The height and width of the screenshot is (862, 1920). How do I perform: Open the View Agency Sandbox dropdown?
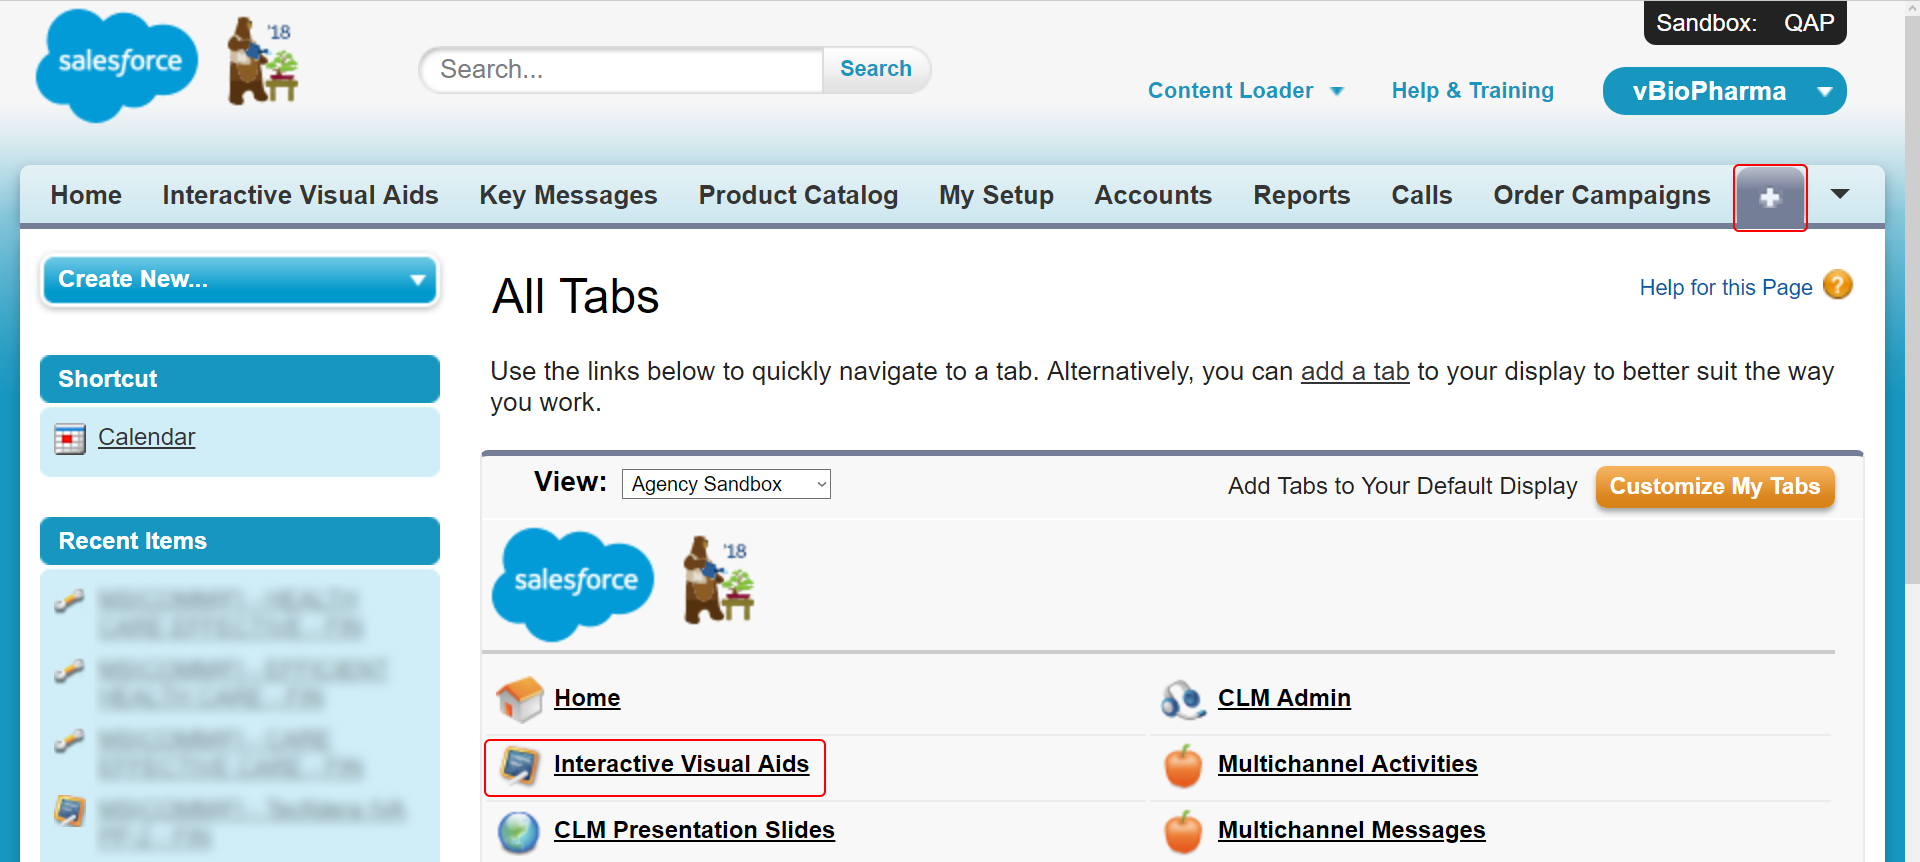pos(726,484)
